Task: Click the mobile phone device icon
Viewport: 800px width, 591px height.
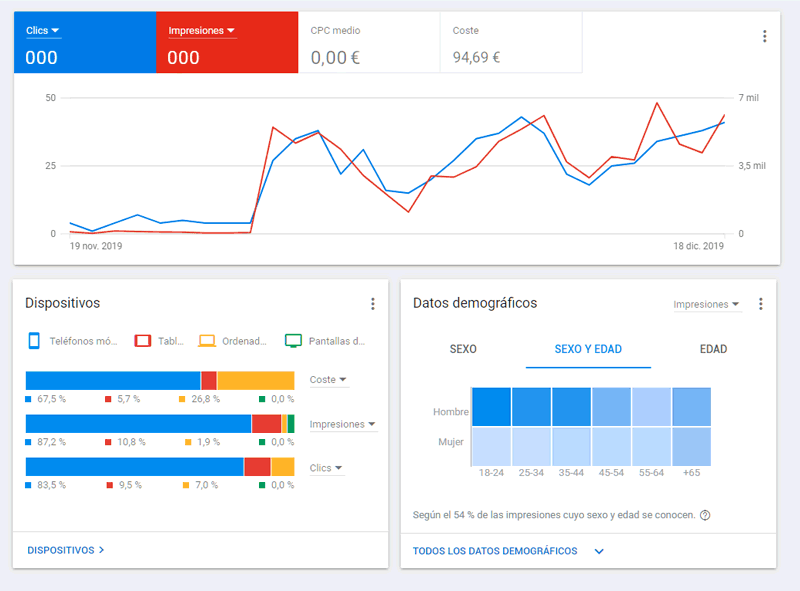Action: click(34, 340)
